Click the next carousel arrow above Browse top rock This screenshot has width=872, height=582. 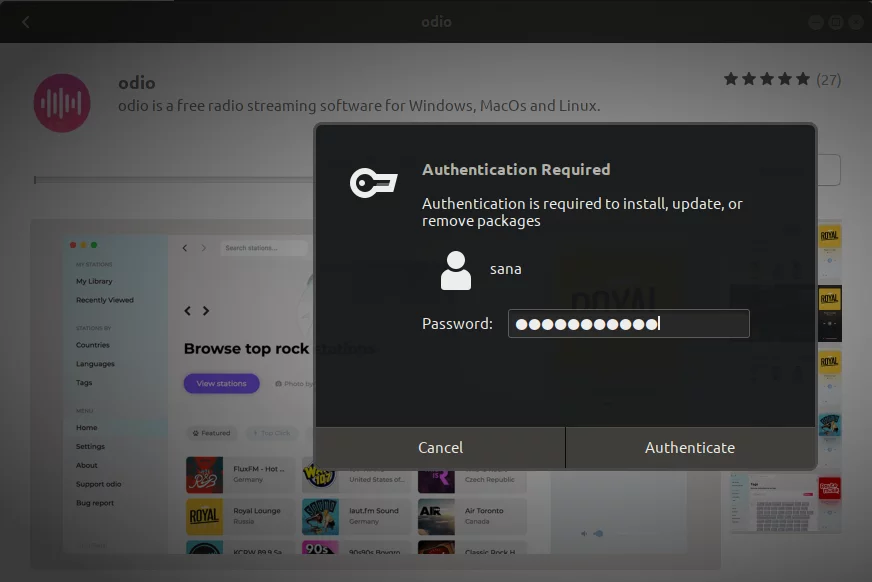[x=206, y=311]
